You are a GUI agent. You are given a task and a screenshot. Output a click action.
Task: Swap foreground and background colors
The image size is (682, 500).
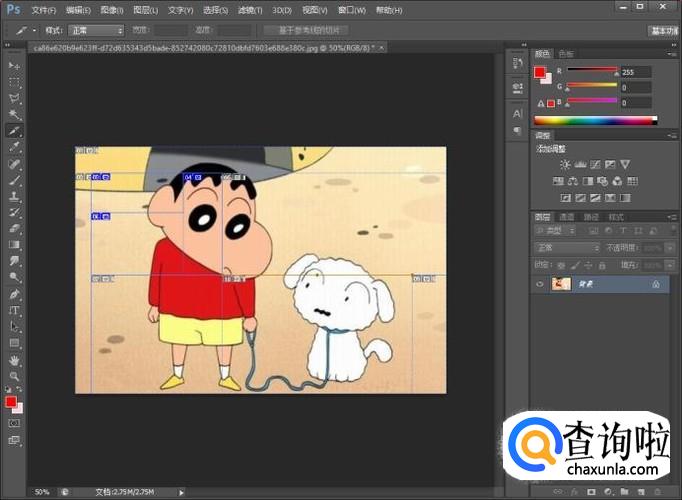pos(19,389)
